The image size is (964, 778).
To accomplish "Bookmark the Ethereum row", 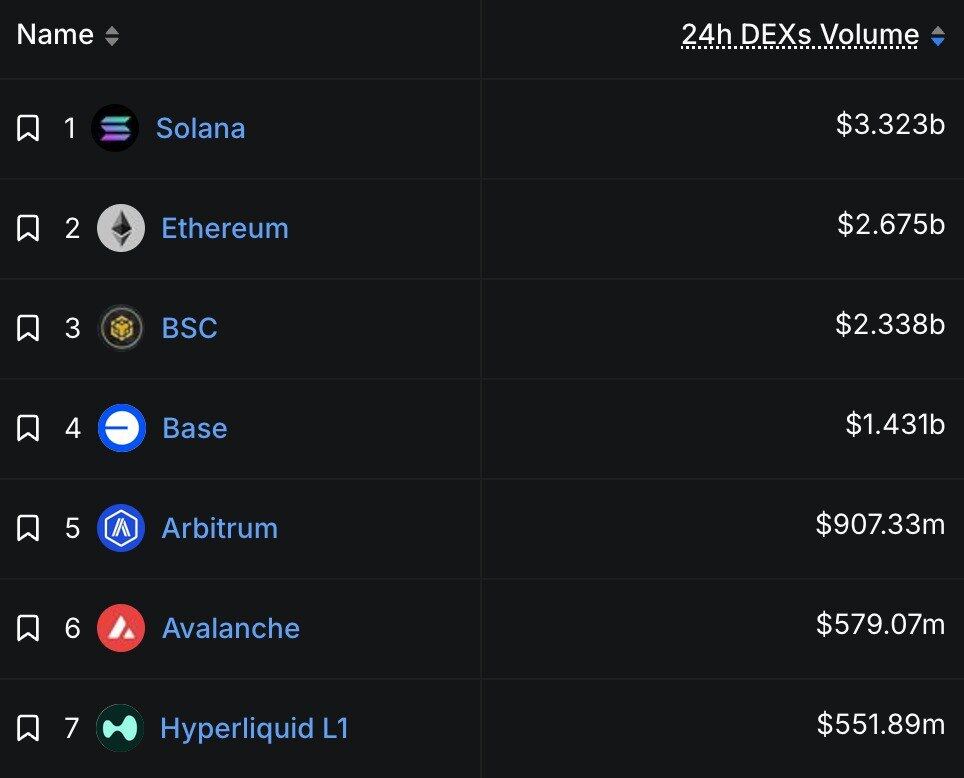I will 28,228.
